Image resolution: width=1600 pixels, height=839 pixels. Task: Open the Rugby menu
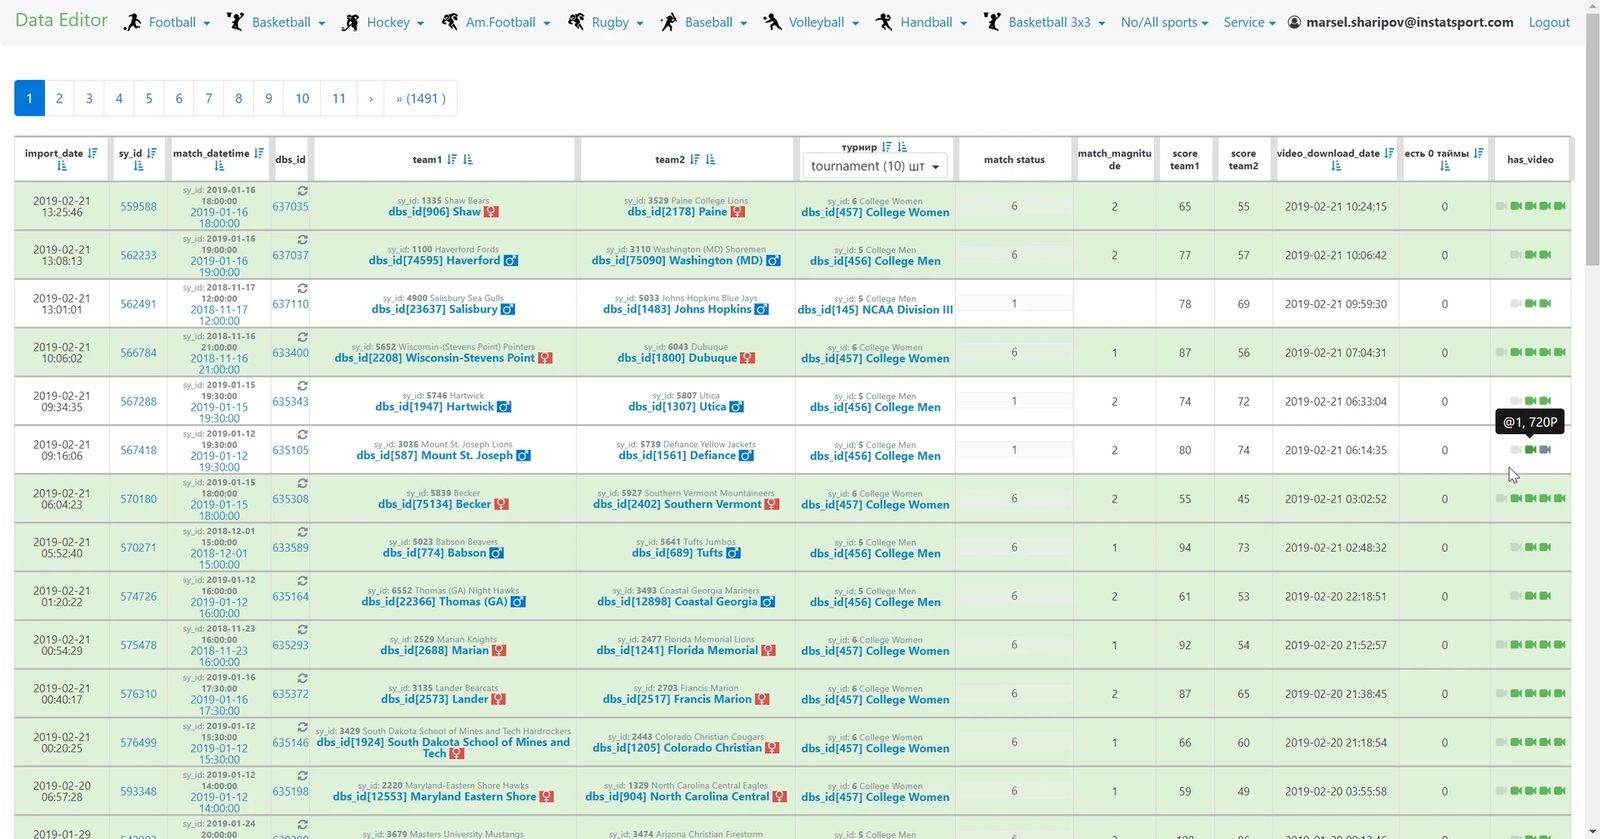[x=605, y=22]
